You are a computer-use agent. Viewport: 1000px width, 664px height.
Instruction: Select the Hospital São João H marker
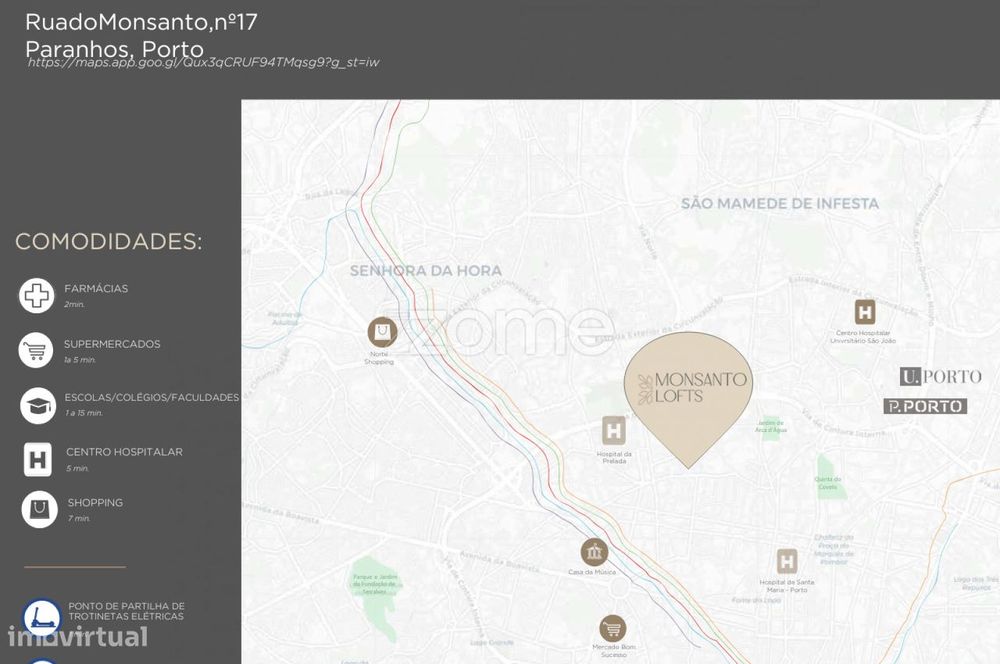[x=865, y=312]
